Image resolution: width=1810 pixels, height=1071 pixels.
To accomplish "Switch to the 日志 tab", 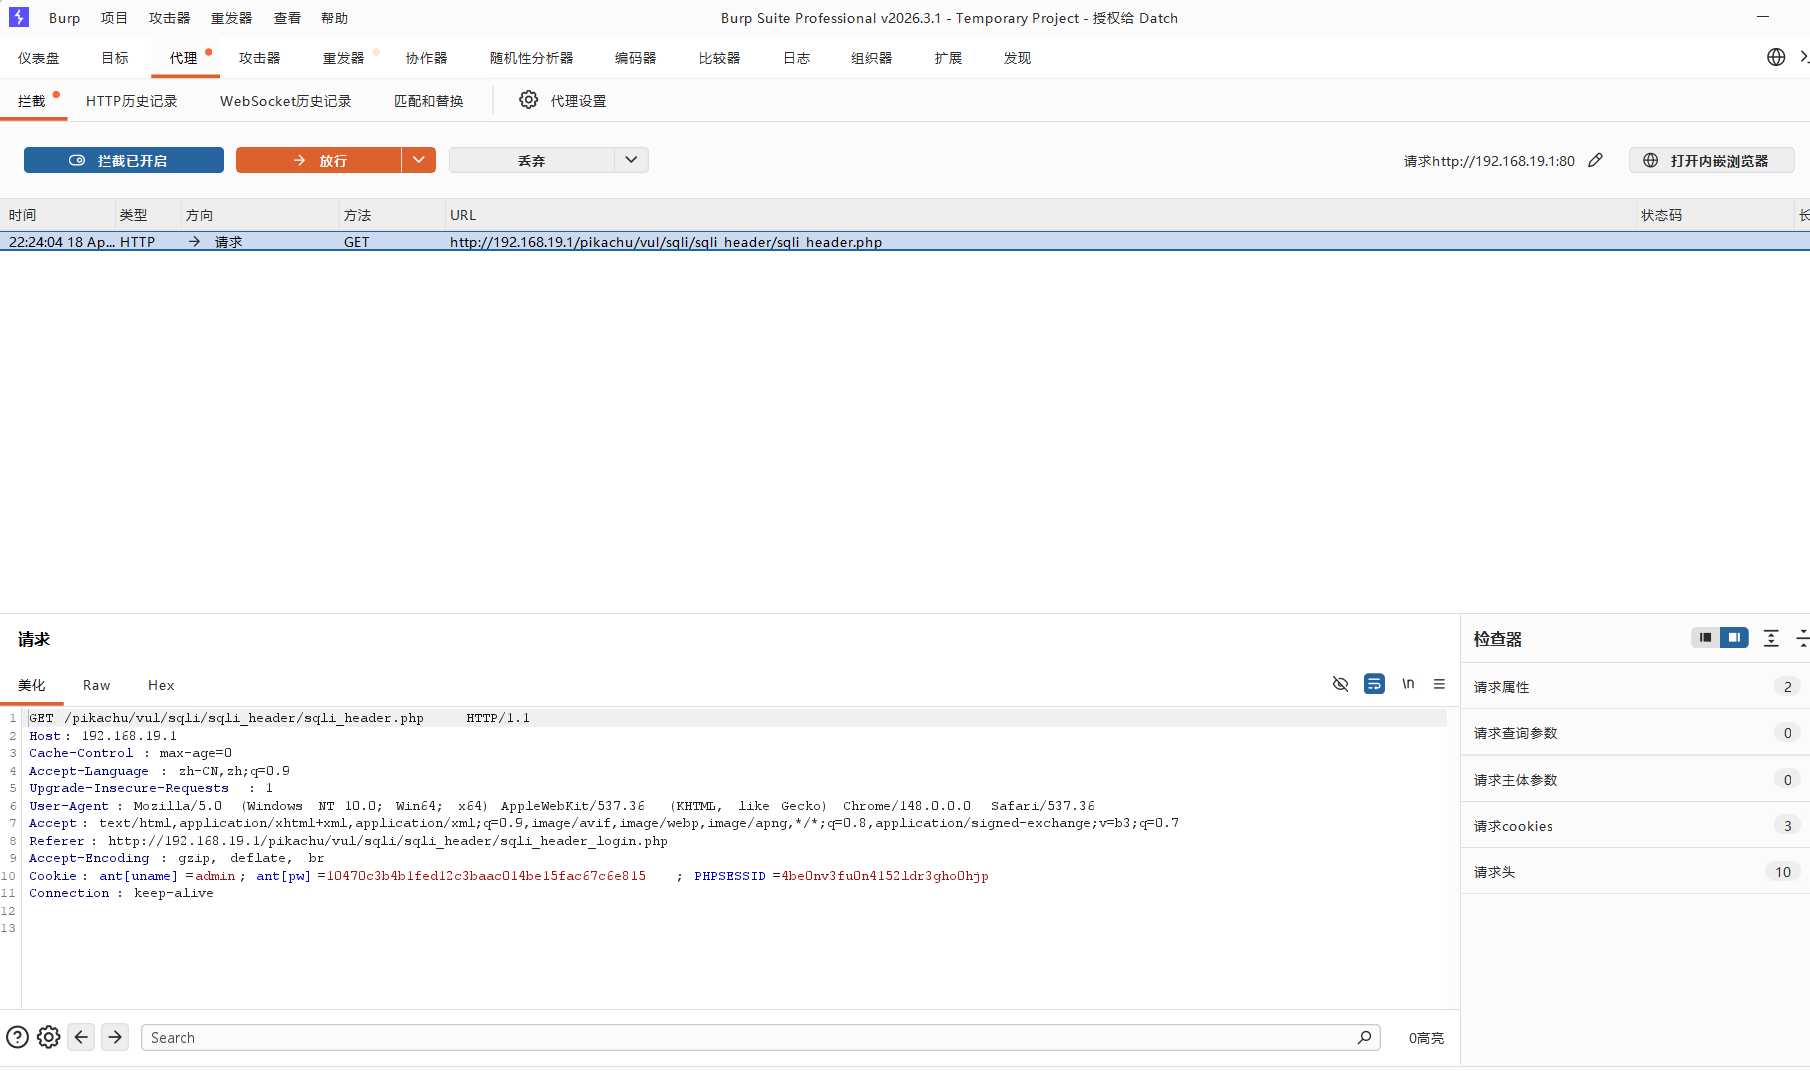I will click(x=797, y=58).
